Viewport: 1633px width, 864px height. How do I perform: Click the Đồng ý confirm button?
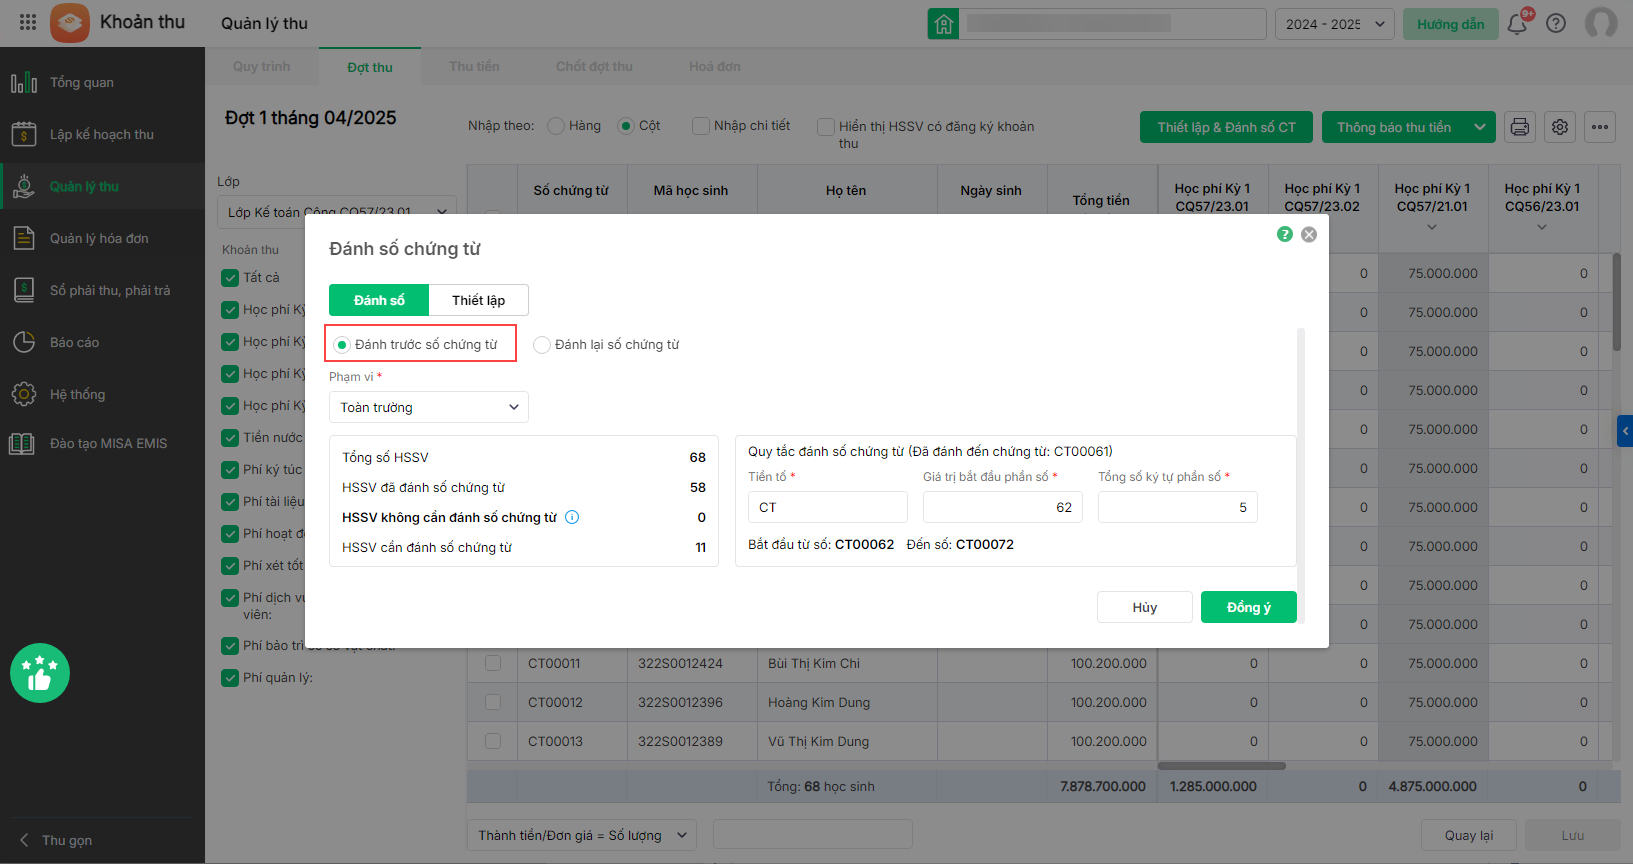pos(1249,607)
